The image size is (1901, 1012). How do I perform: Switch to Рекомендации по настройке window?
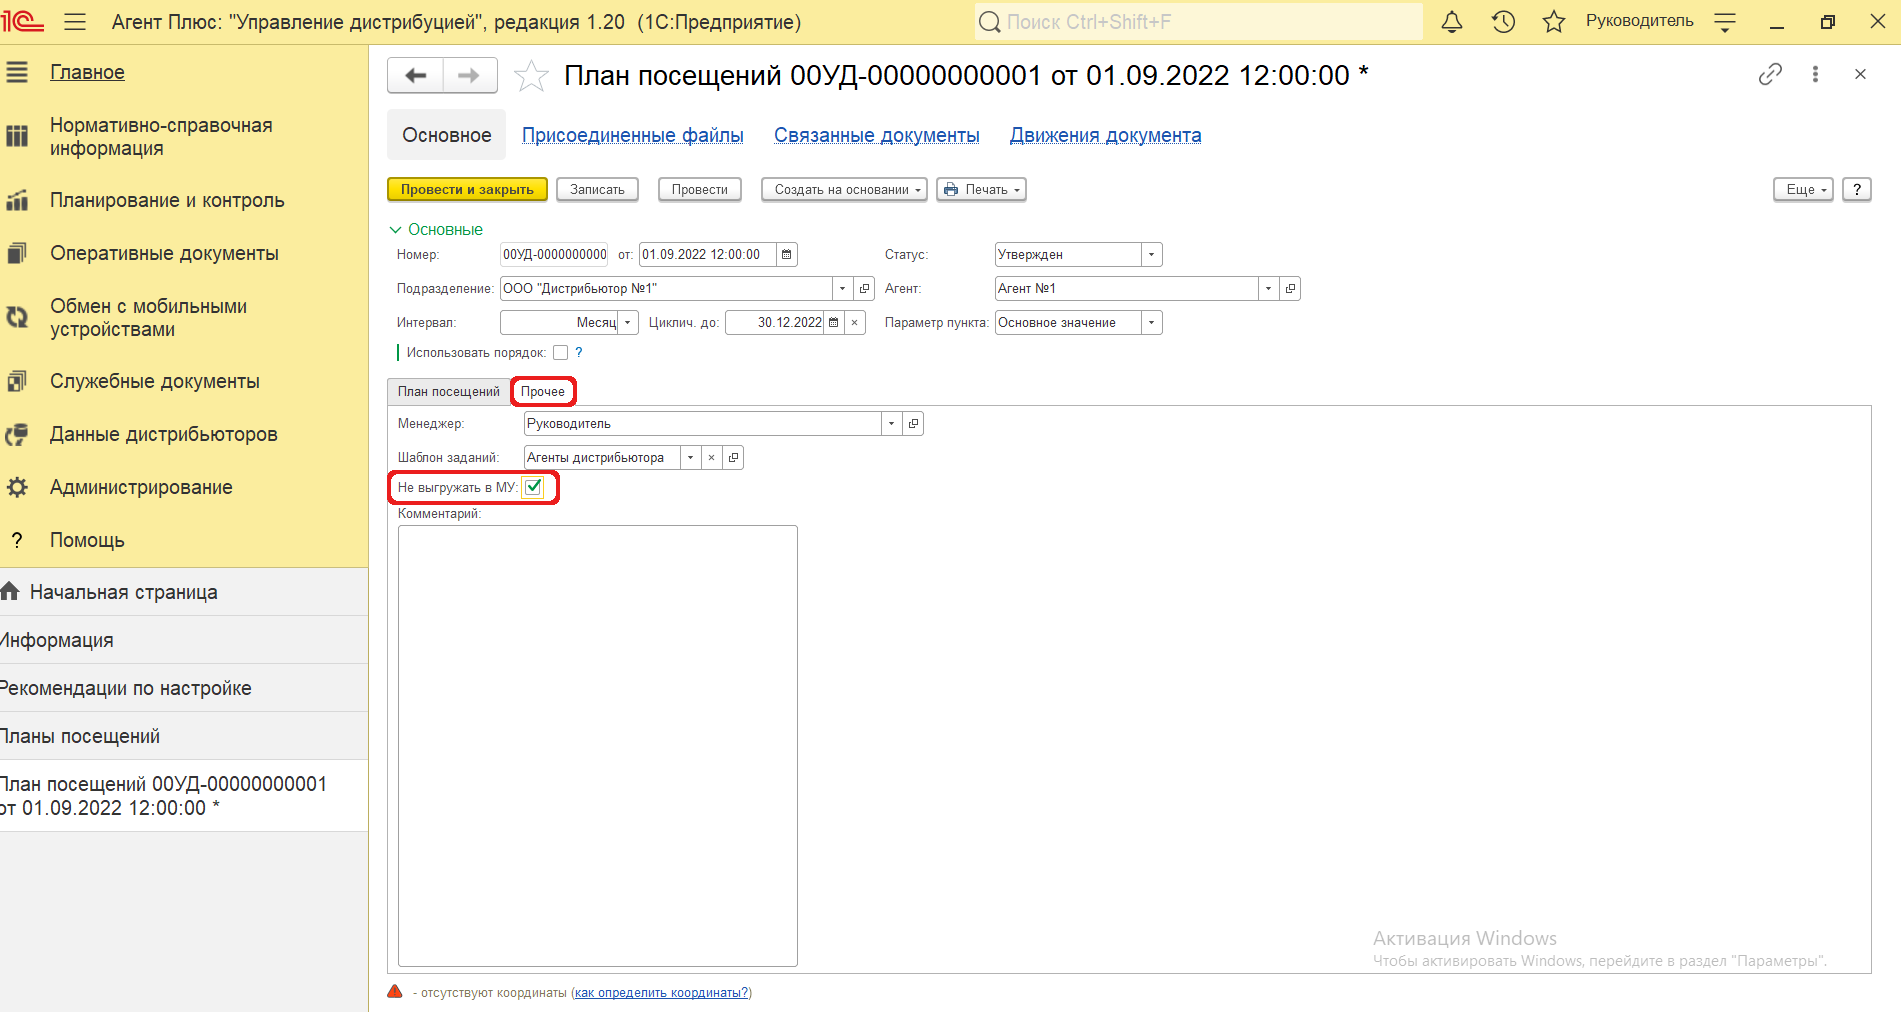click(x=184, y=688)
